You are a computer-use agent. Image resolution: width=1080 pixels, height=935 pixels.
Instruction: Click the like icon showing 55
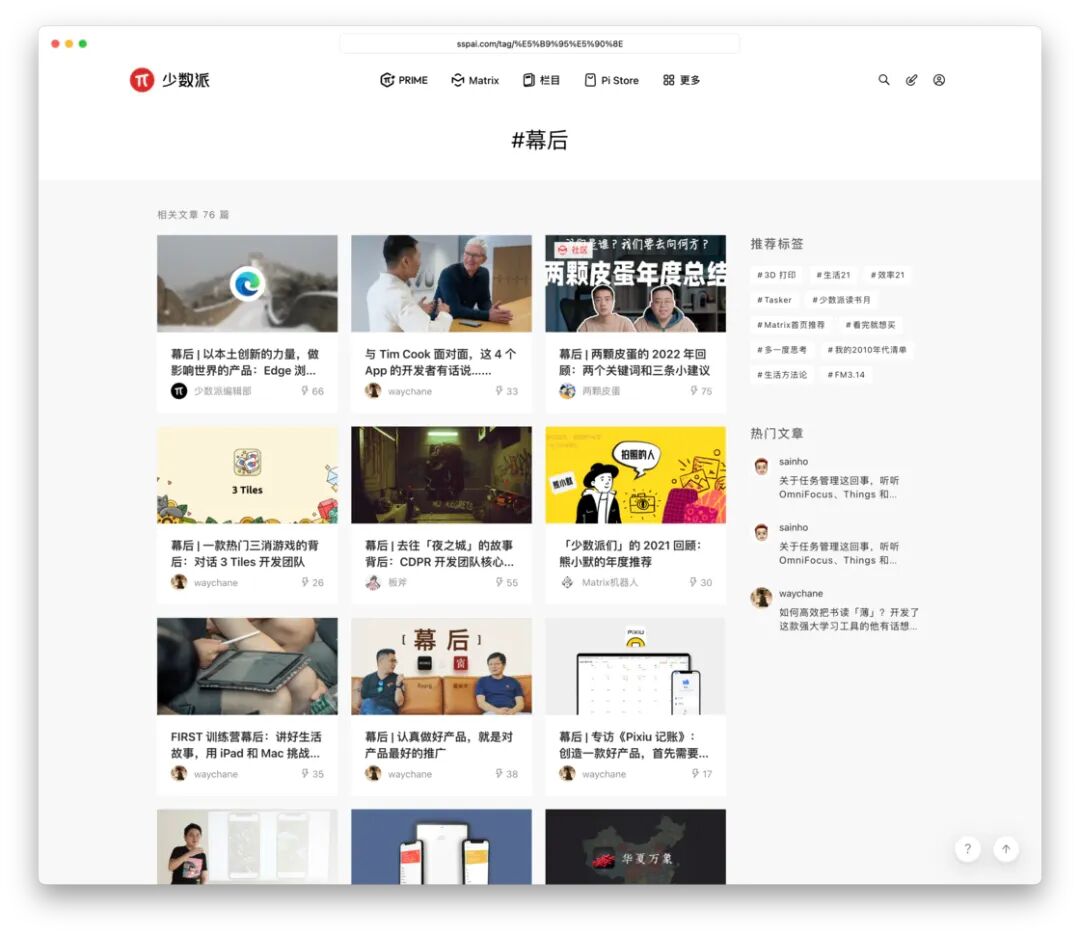click(499, 582)
